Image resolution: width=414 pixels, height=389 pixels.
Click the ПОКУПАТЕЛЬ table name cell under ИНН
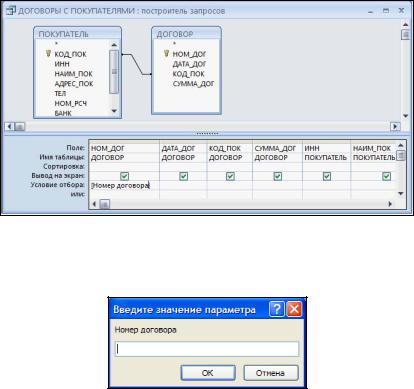click(x=327, y=157)
